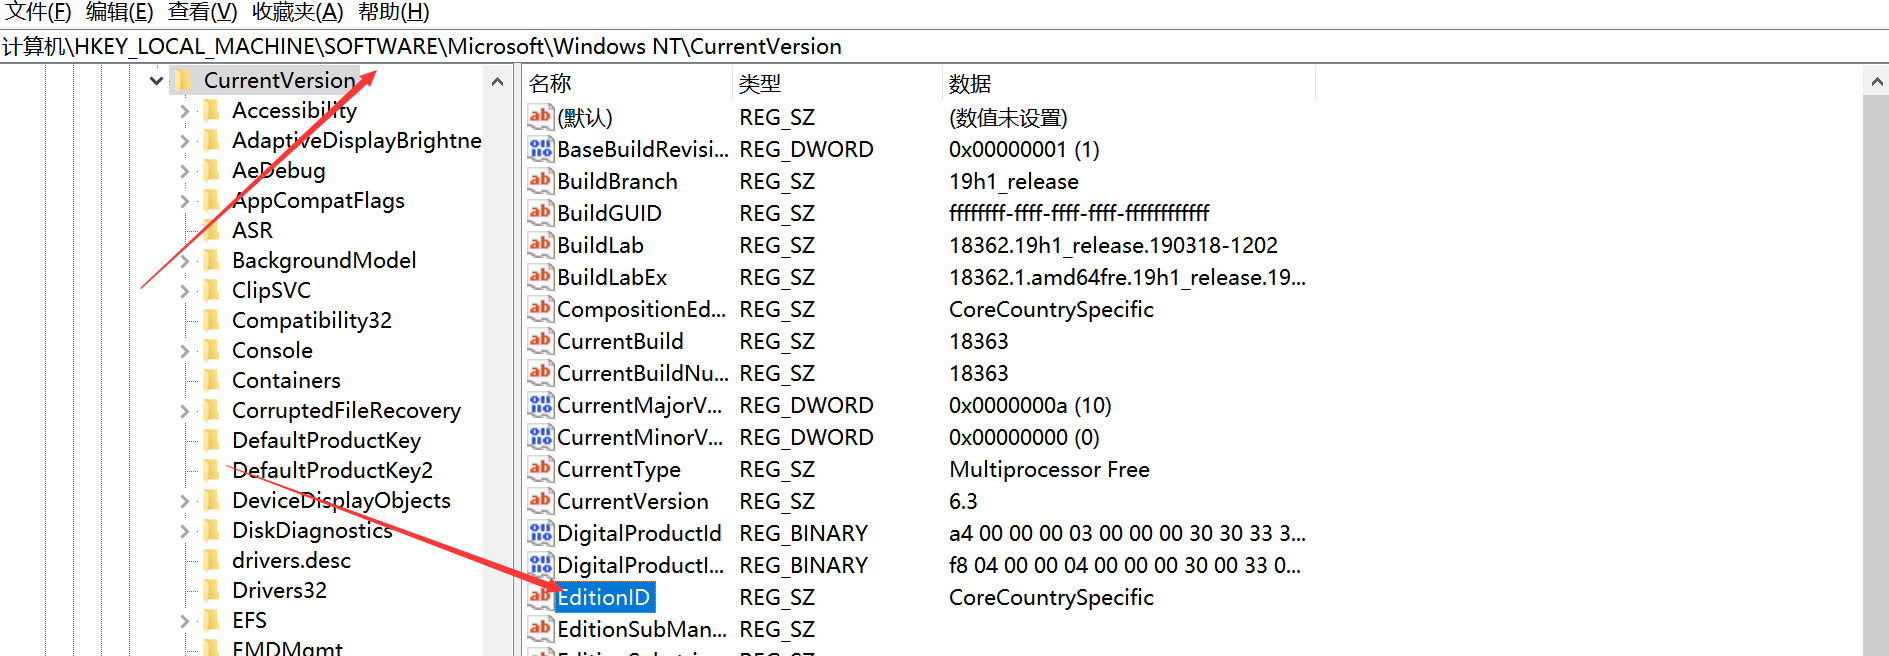Expand the ClipSVC key
The width and height of the screenshot is (1889, 656).
pos(184,291)
